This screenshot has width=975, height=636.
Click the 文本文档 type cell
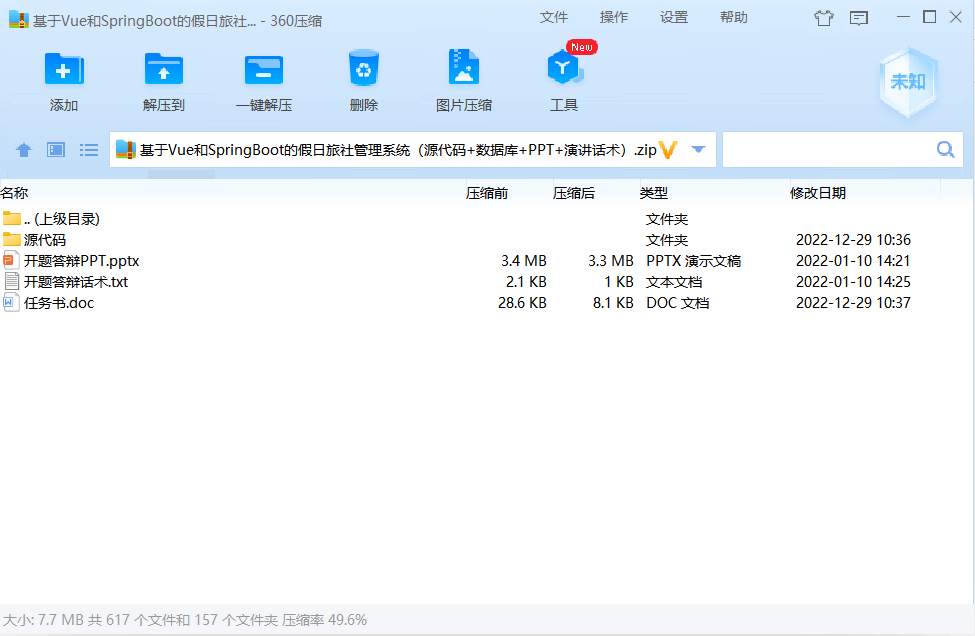coord(674,282)
